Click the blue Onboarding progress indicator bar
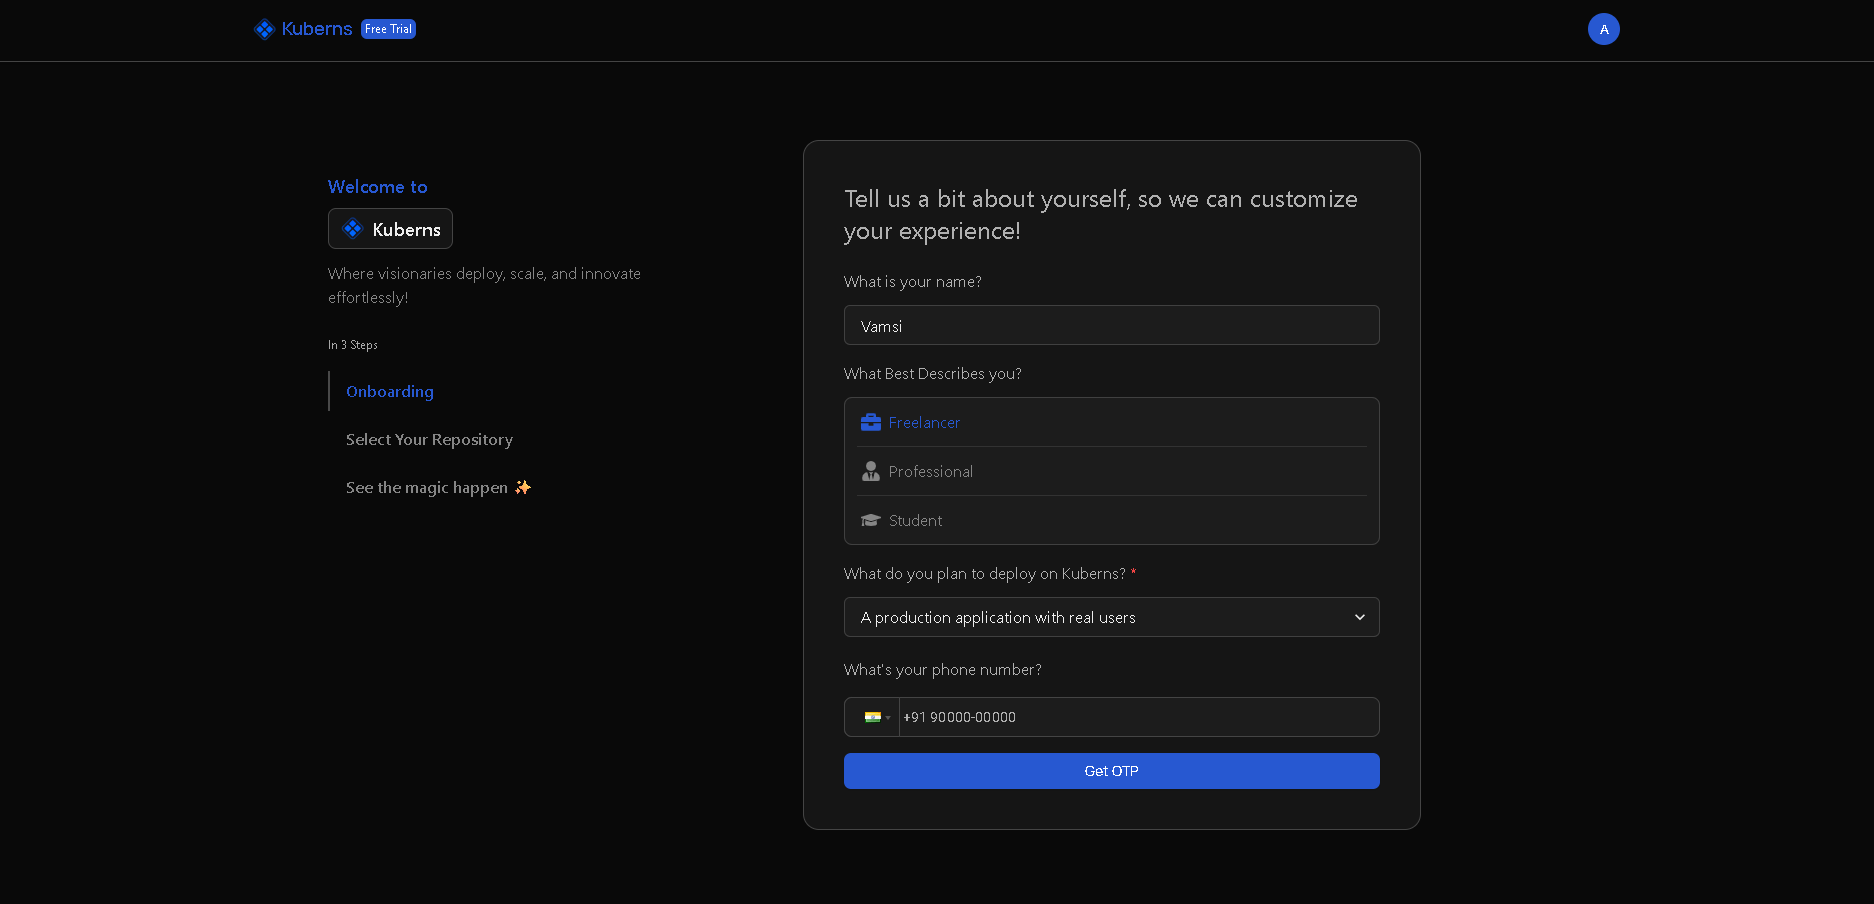The image size is (1874, 904). point(330,391)
